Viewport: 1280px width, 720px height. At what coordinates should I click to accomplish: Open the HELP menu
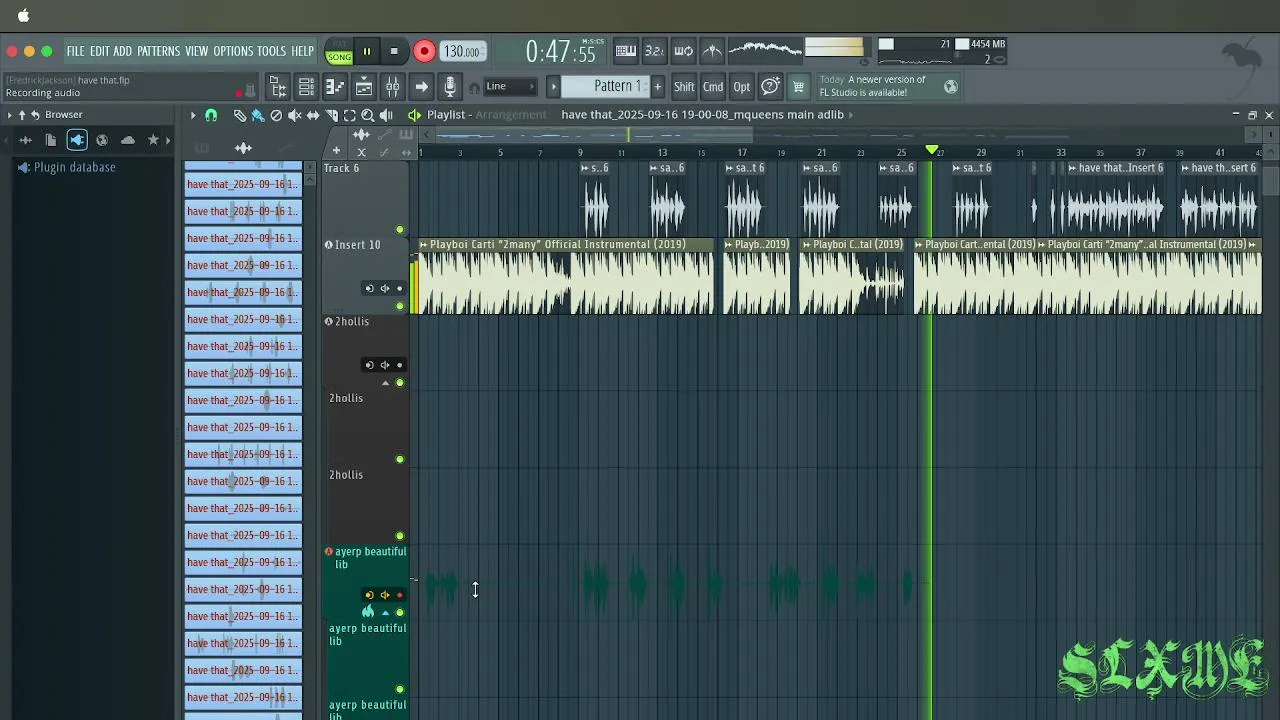point(302,51)
